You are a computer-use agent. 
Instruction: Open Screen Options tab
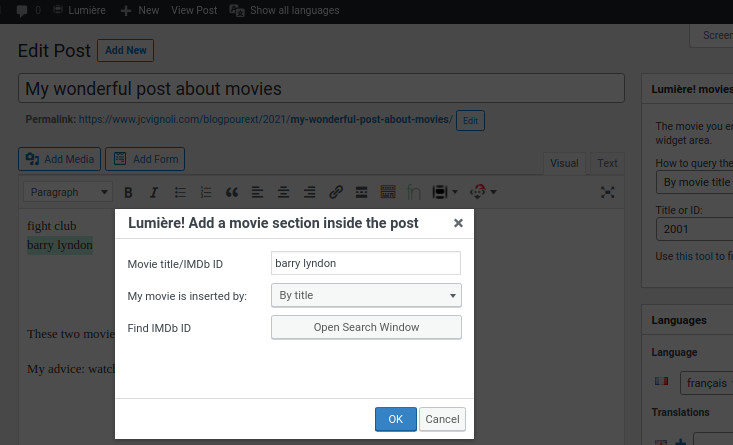pyautogui.click(x=711, y=36)
